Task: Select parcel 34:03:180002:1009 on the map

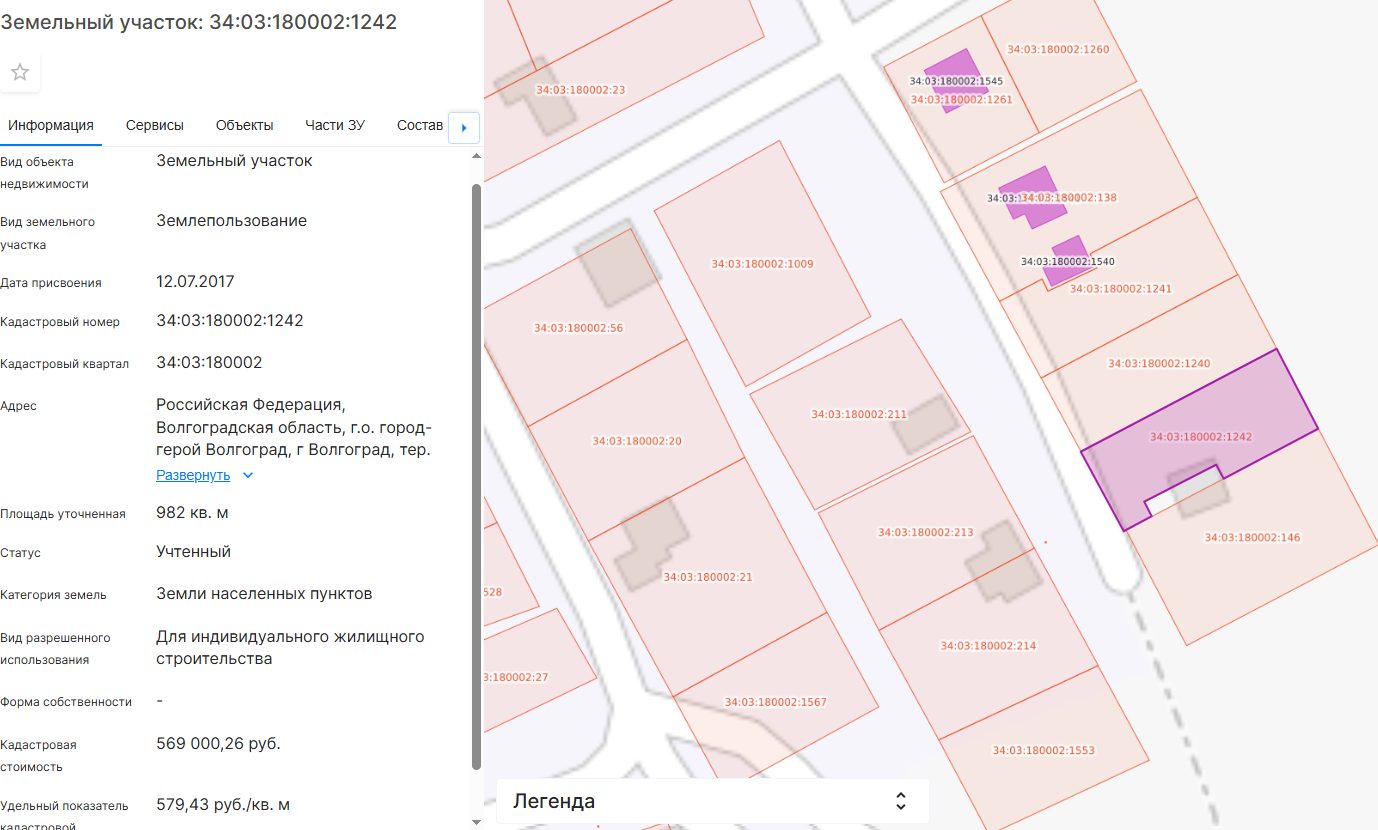Action: click(762, 264)
